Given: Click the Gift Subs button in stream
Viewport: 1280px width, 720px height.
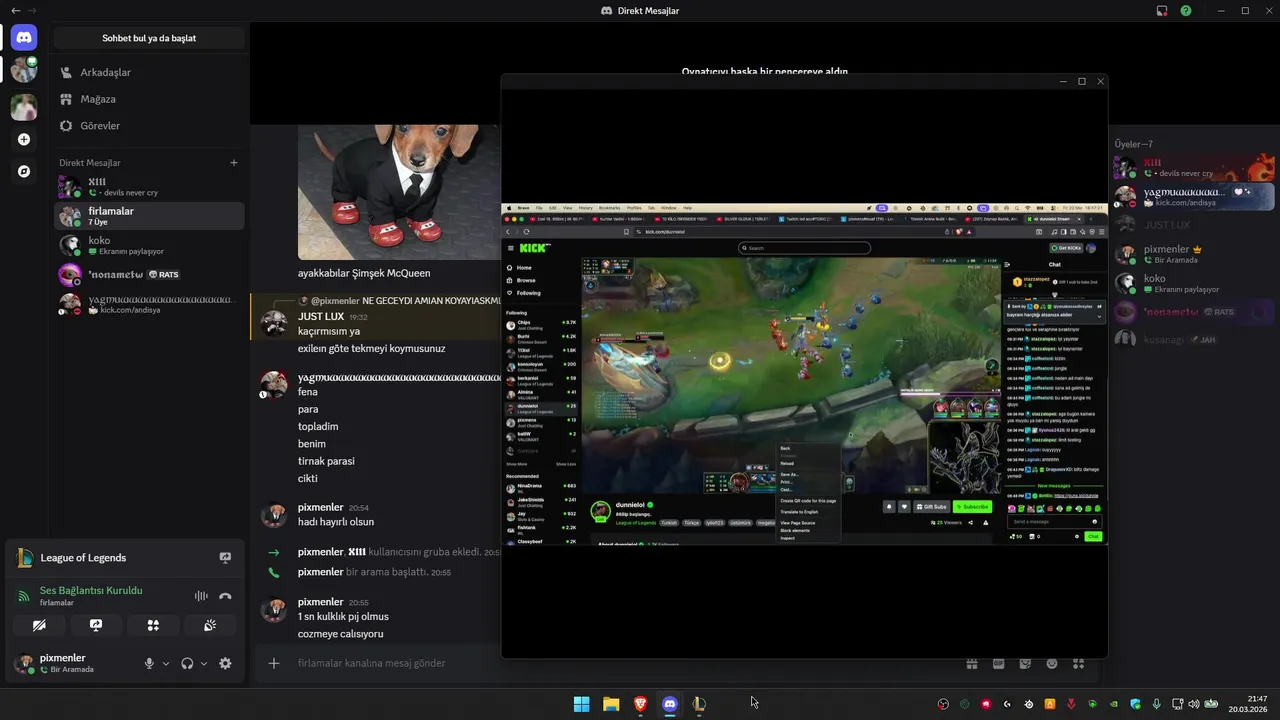Looking at the screenshot, I should pyautogui.click(x=930, y=507).
